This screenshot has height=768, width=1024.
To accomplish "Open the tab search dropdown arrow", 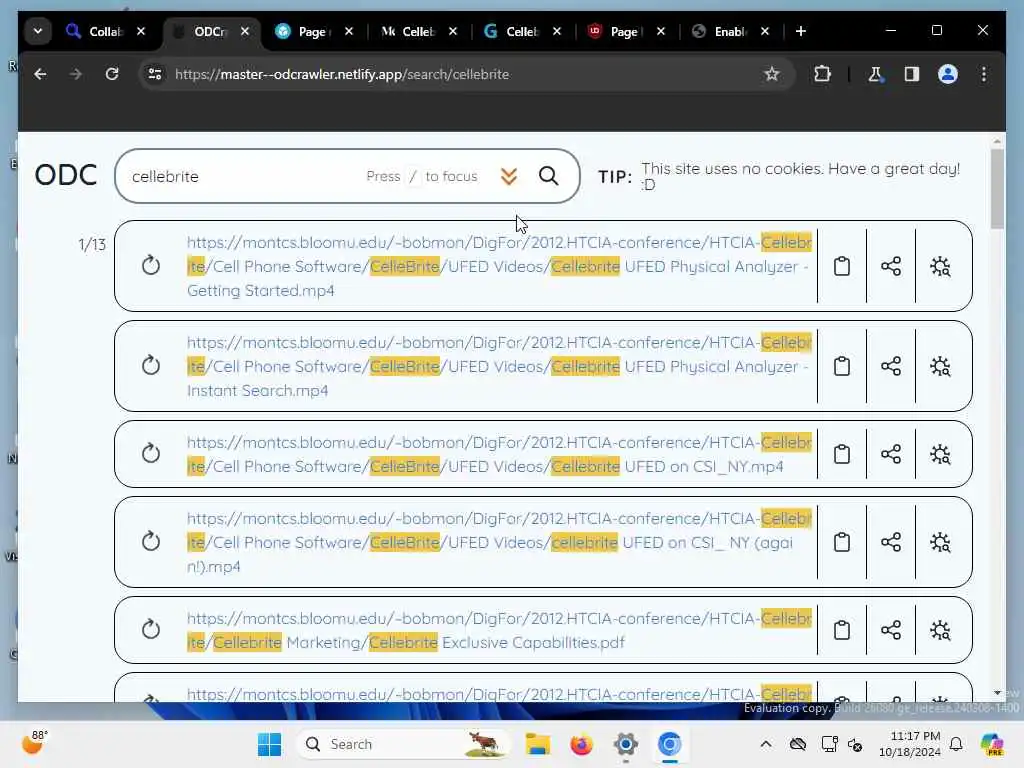I will pyautogui.click(x=38, y=31).
